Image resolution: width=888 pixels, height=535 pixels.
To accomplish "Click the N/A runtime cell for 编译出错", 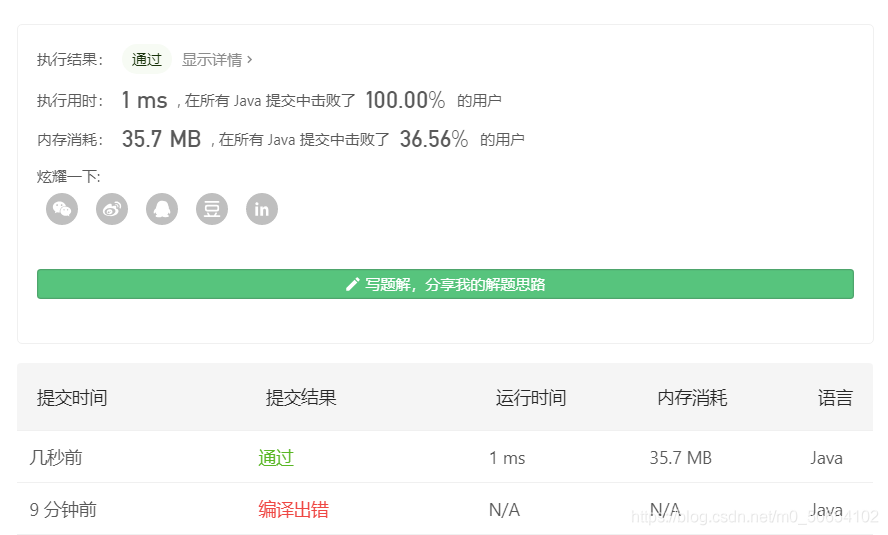I will (505, 510).
